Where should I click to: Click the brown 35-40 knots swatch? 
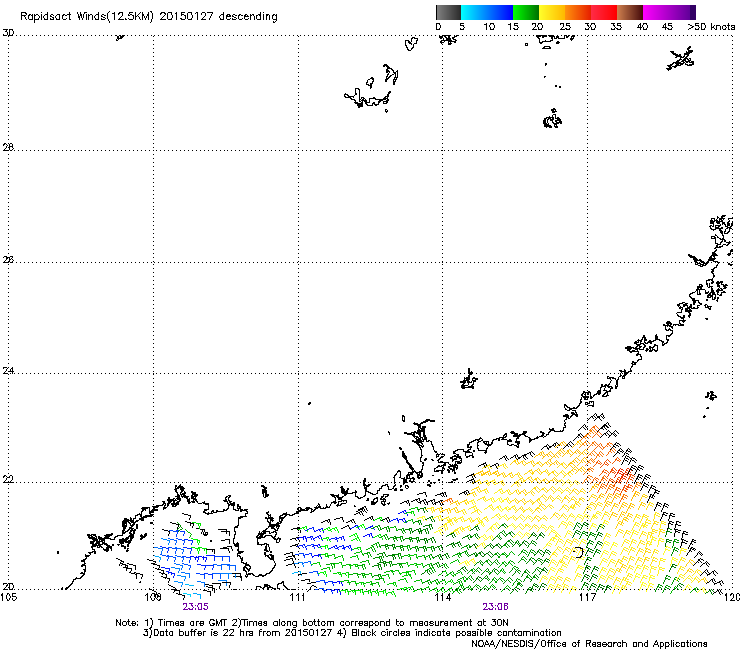point(630,12)
